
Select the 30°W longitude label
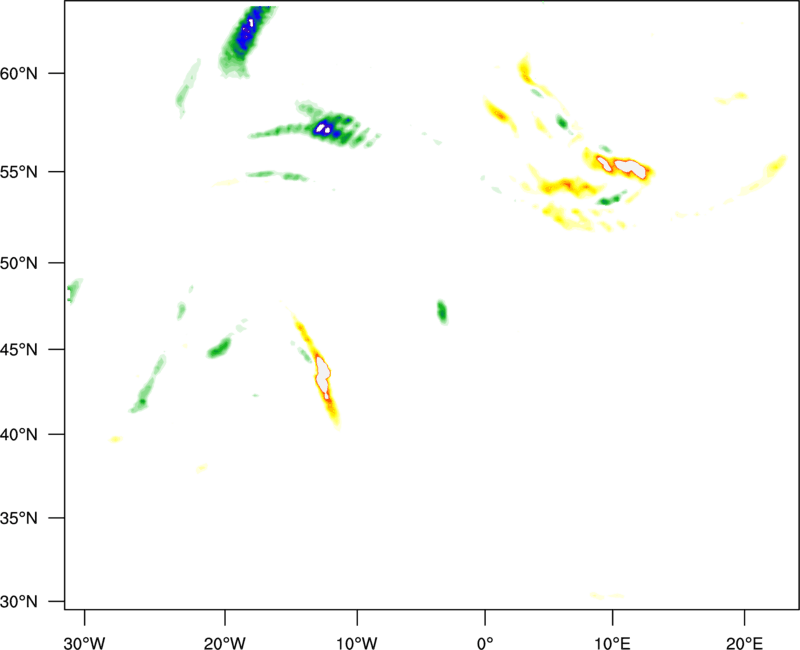(x=84, y=642)
